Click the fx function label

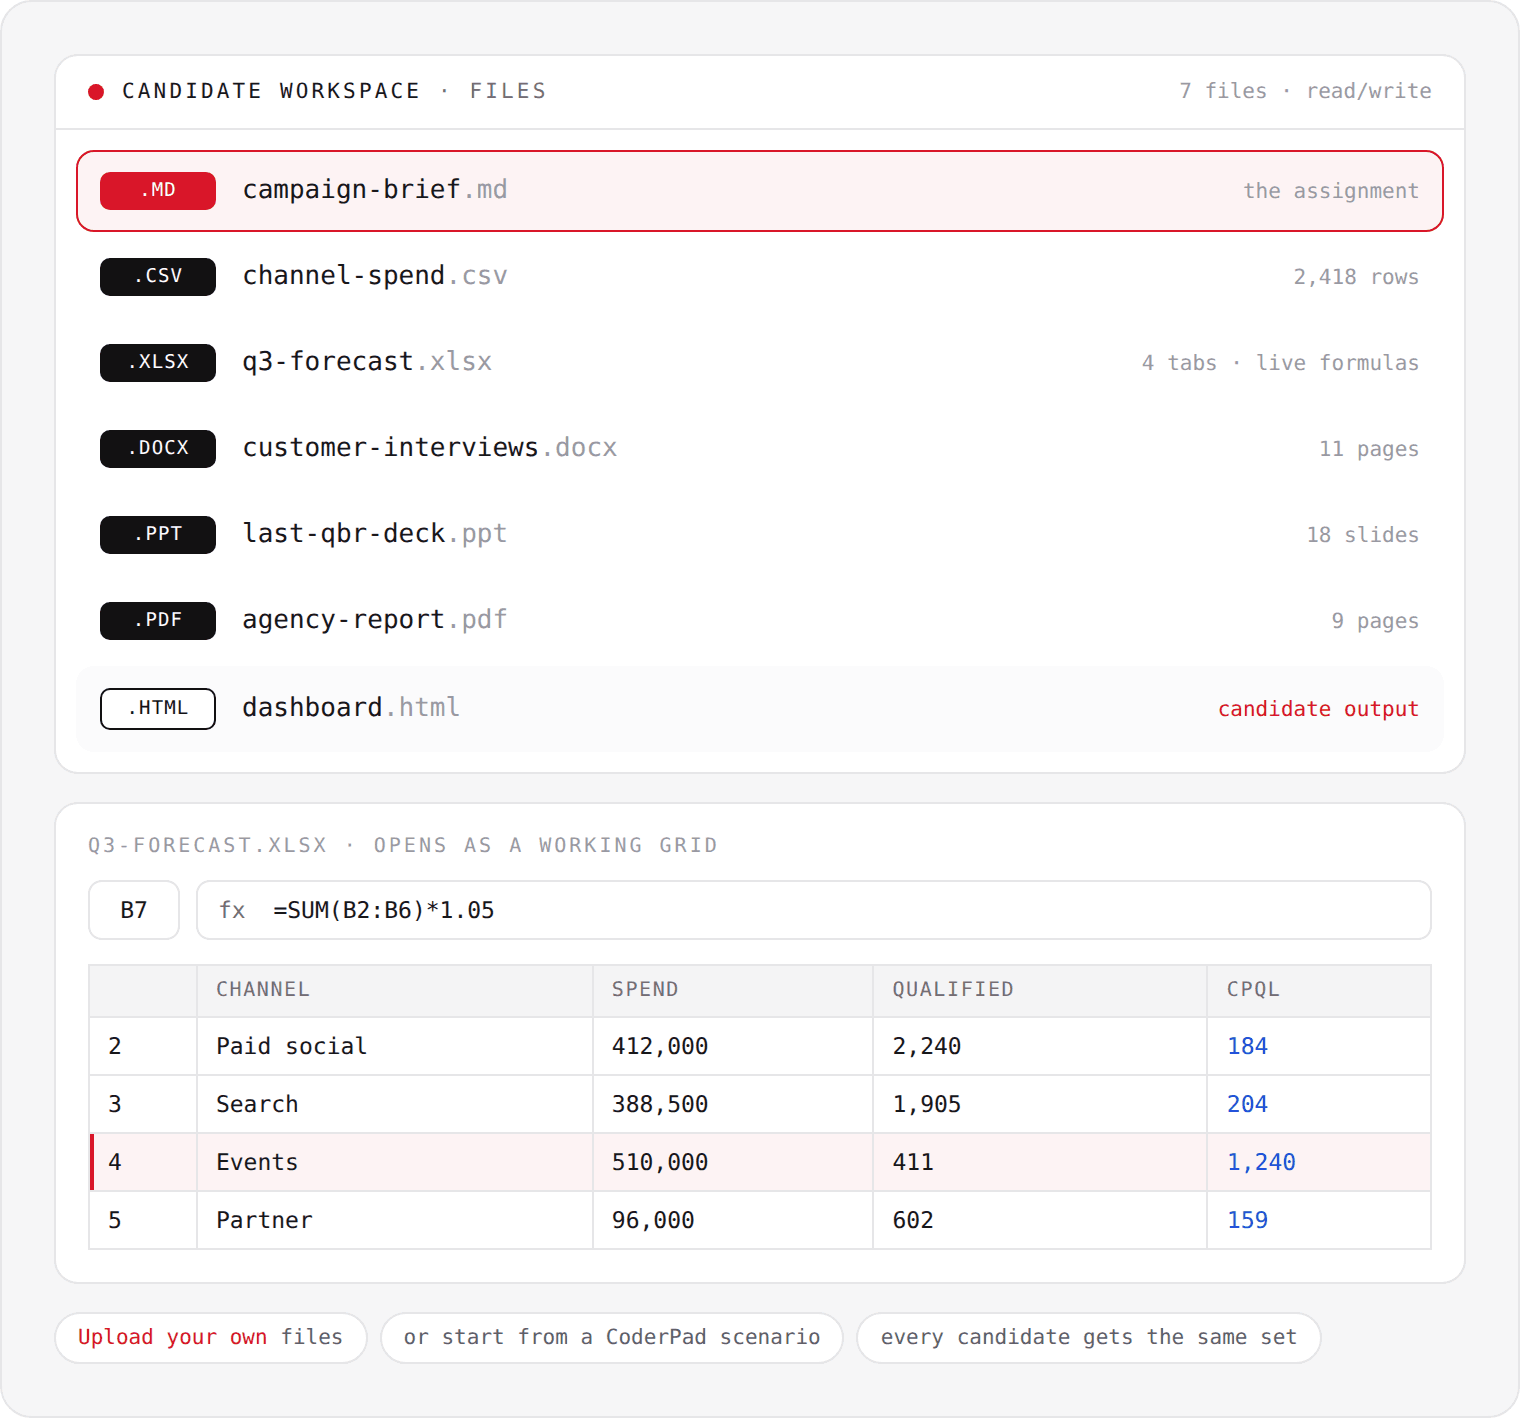(x=232, y=910)
